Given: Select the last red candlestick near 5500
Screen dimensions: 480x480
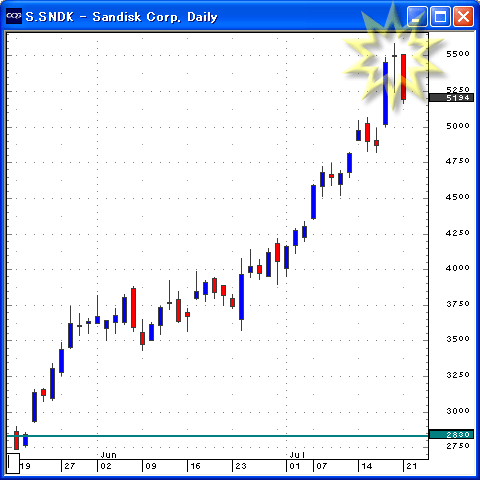Looking at the screenshot, I should coord(403,77).
